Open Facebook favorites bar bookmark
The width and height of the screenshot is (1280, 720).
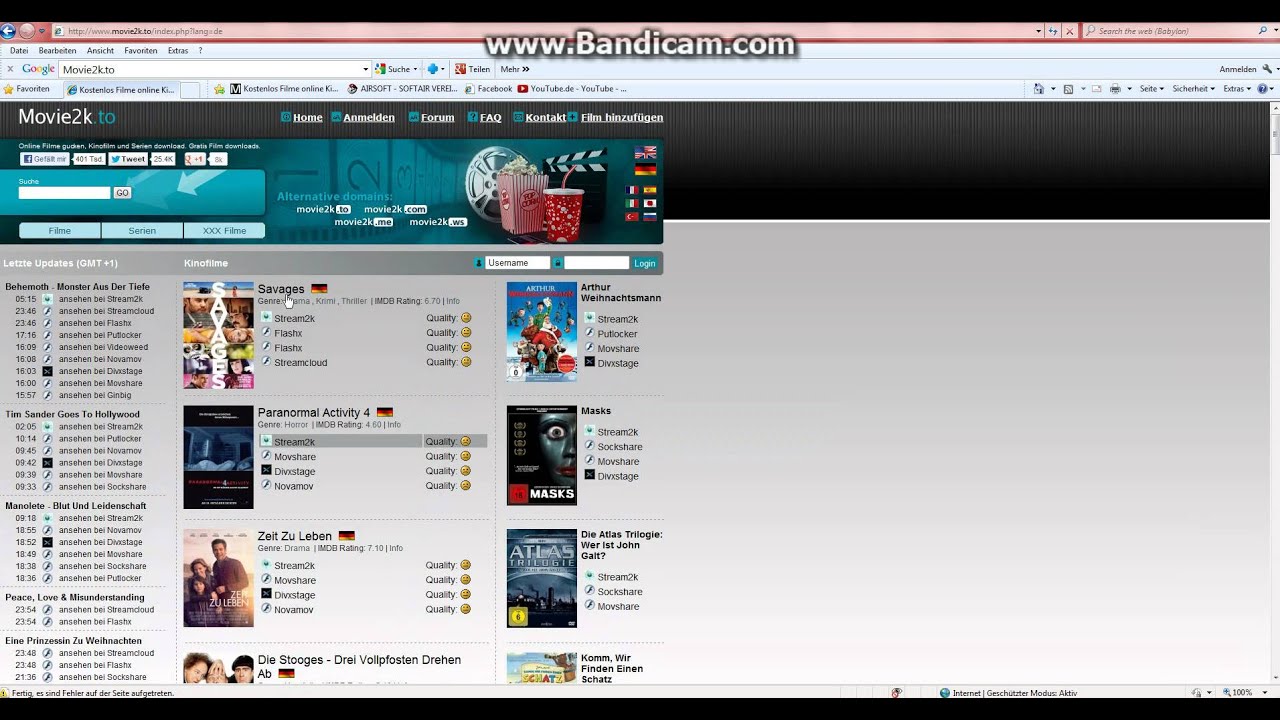488,89
